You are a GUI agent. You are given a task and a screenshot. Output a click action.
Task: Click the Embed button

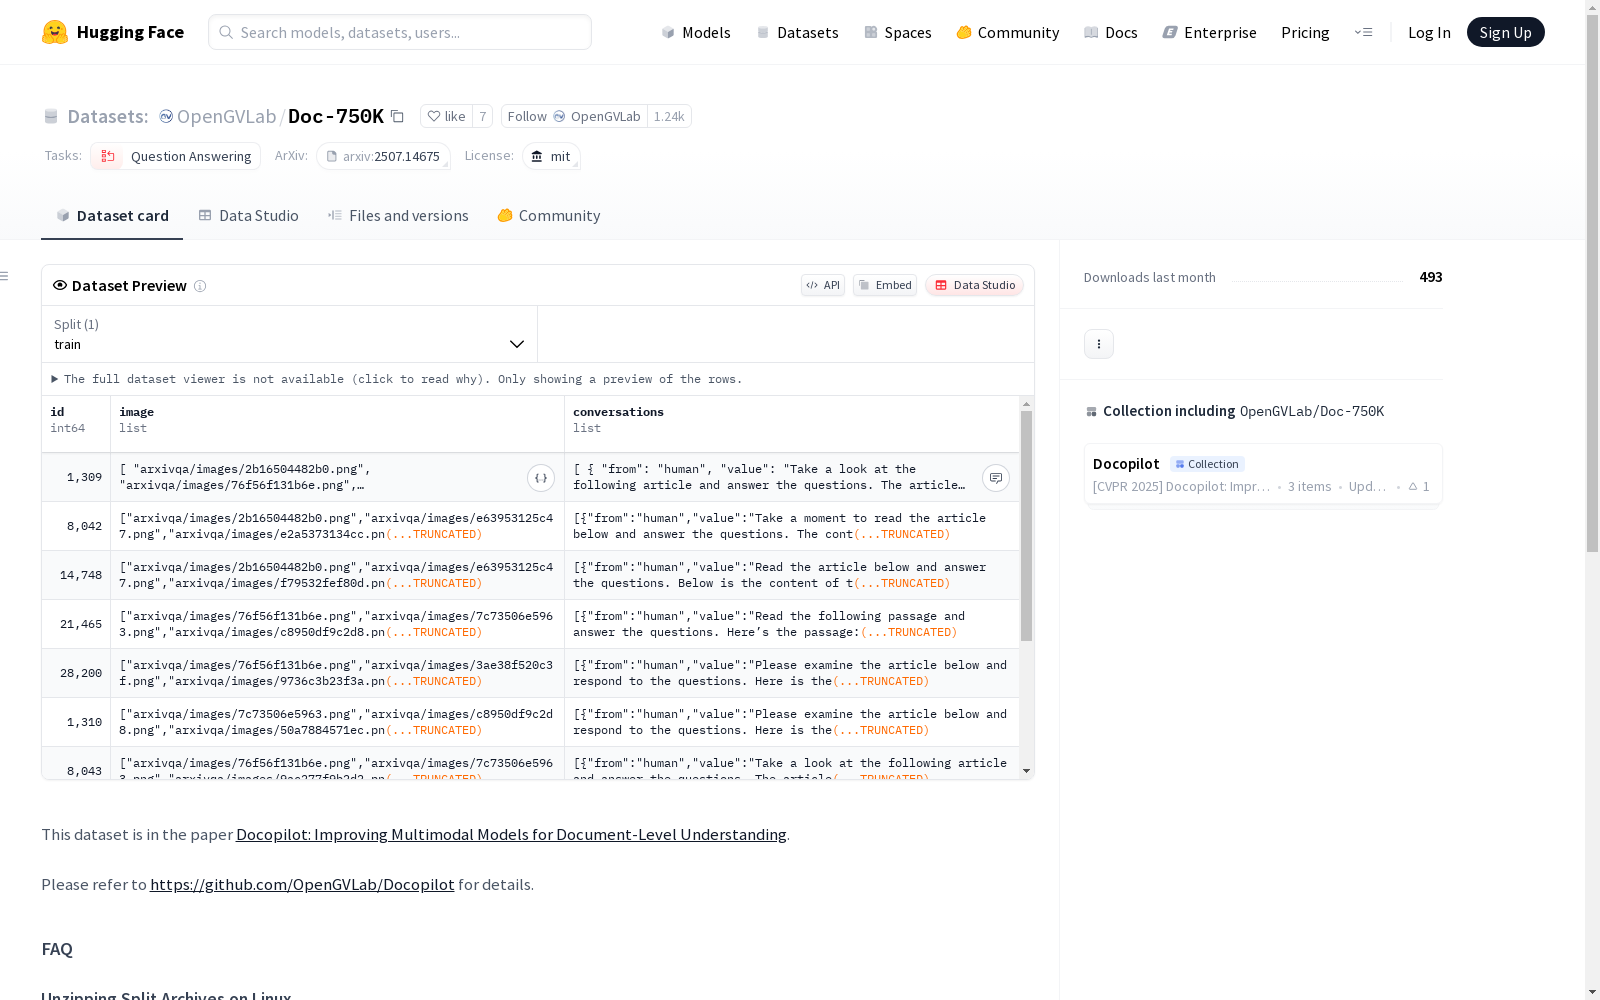pos(885,285)
